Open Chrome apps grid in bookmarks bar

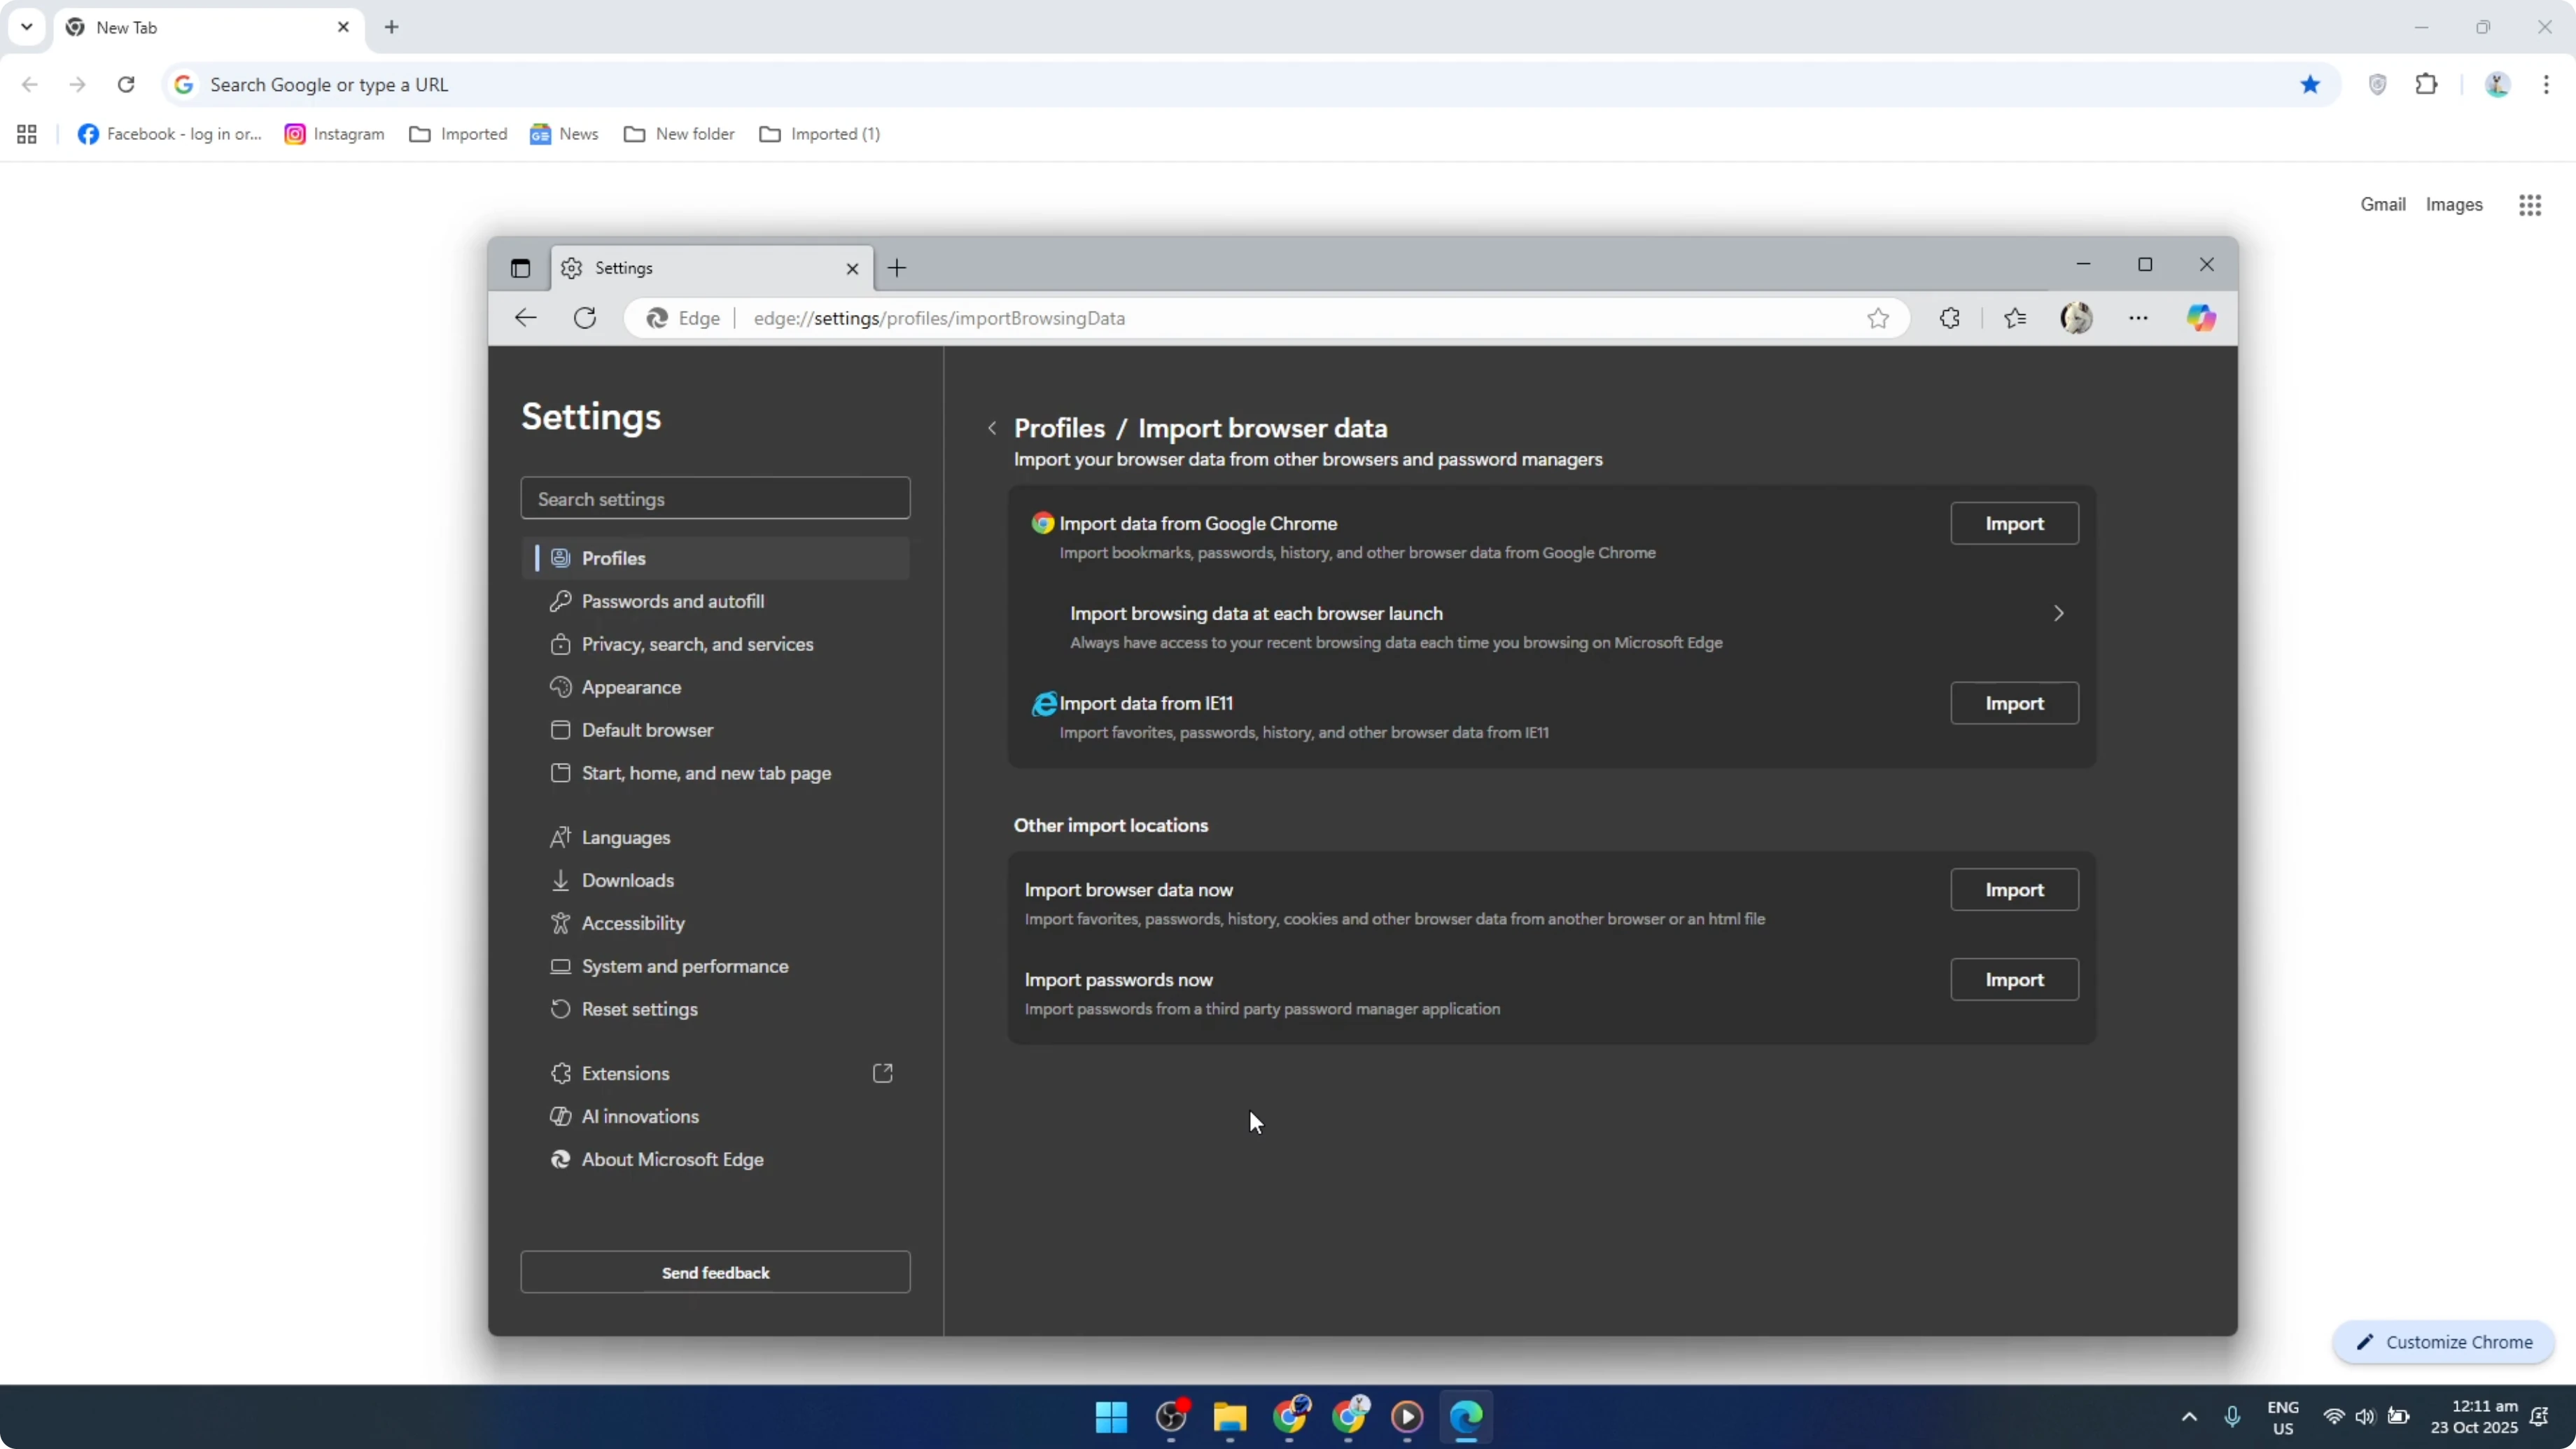pyautogui.click(x=27, y=134)
